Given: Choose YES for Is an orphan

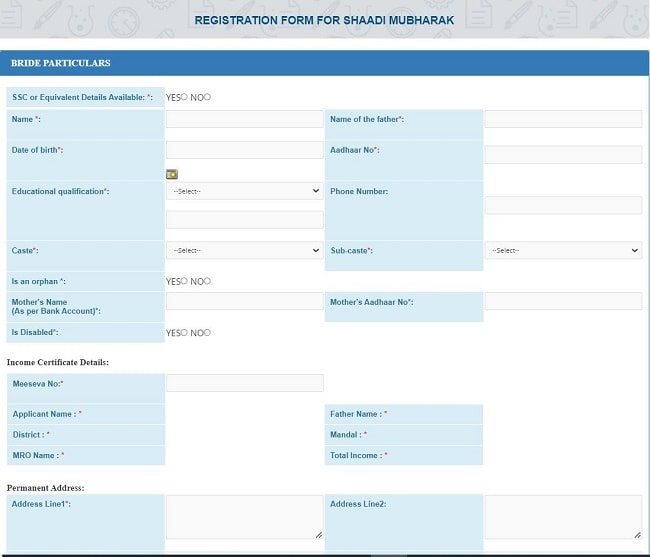Looking at the screenshot, I should coord(184,281).
